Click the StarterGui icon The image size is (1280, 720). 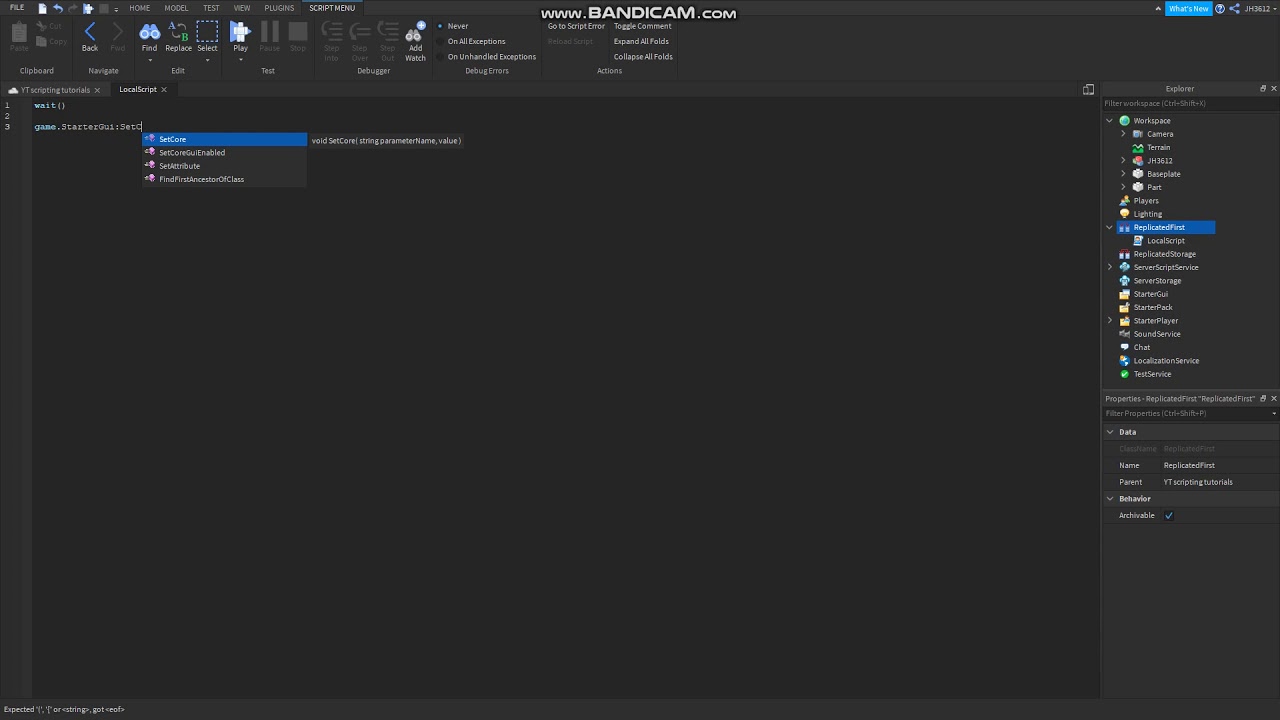point(1124,294)
